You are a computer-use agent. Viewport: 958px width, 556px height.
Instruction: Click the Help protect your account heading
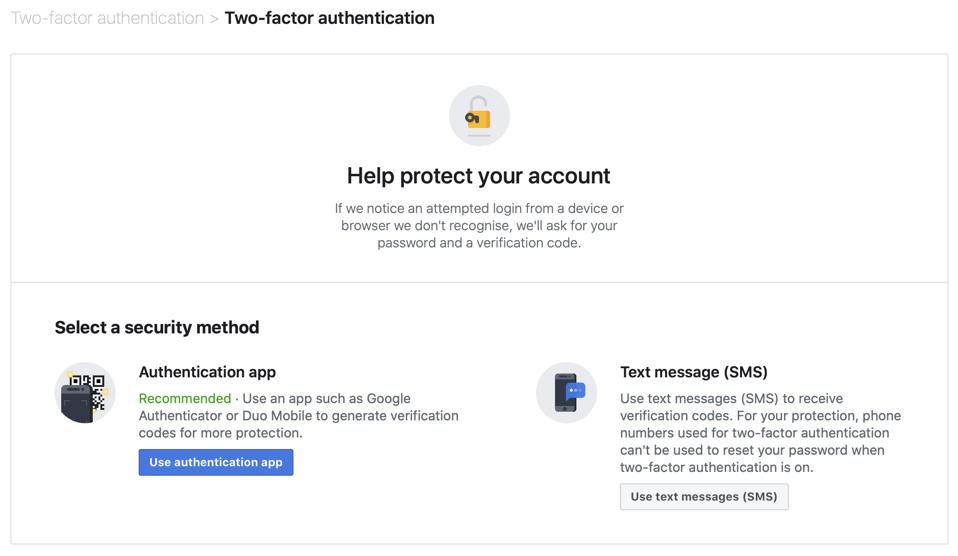478,176
